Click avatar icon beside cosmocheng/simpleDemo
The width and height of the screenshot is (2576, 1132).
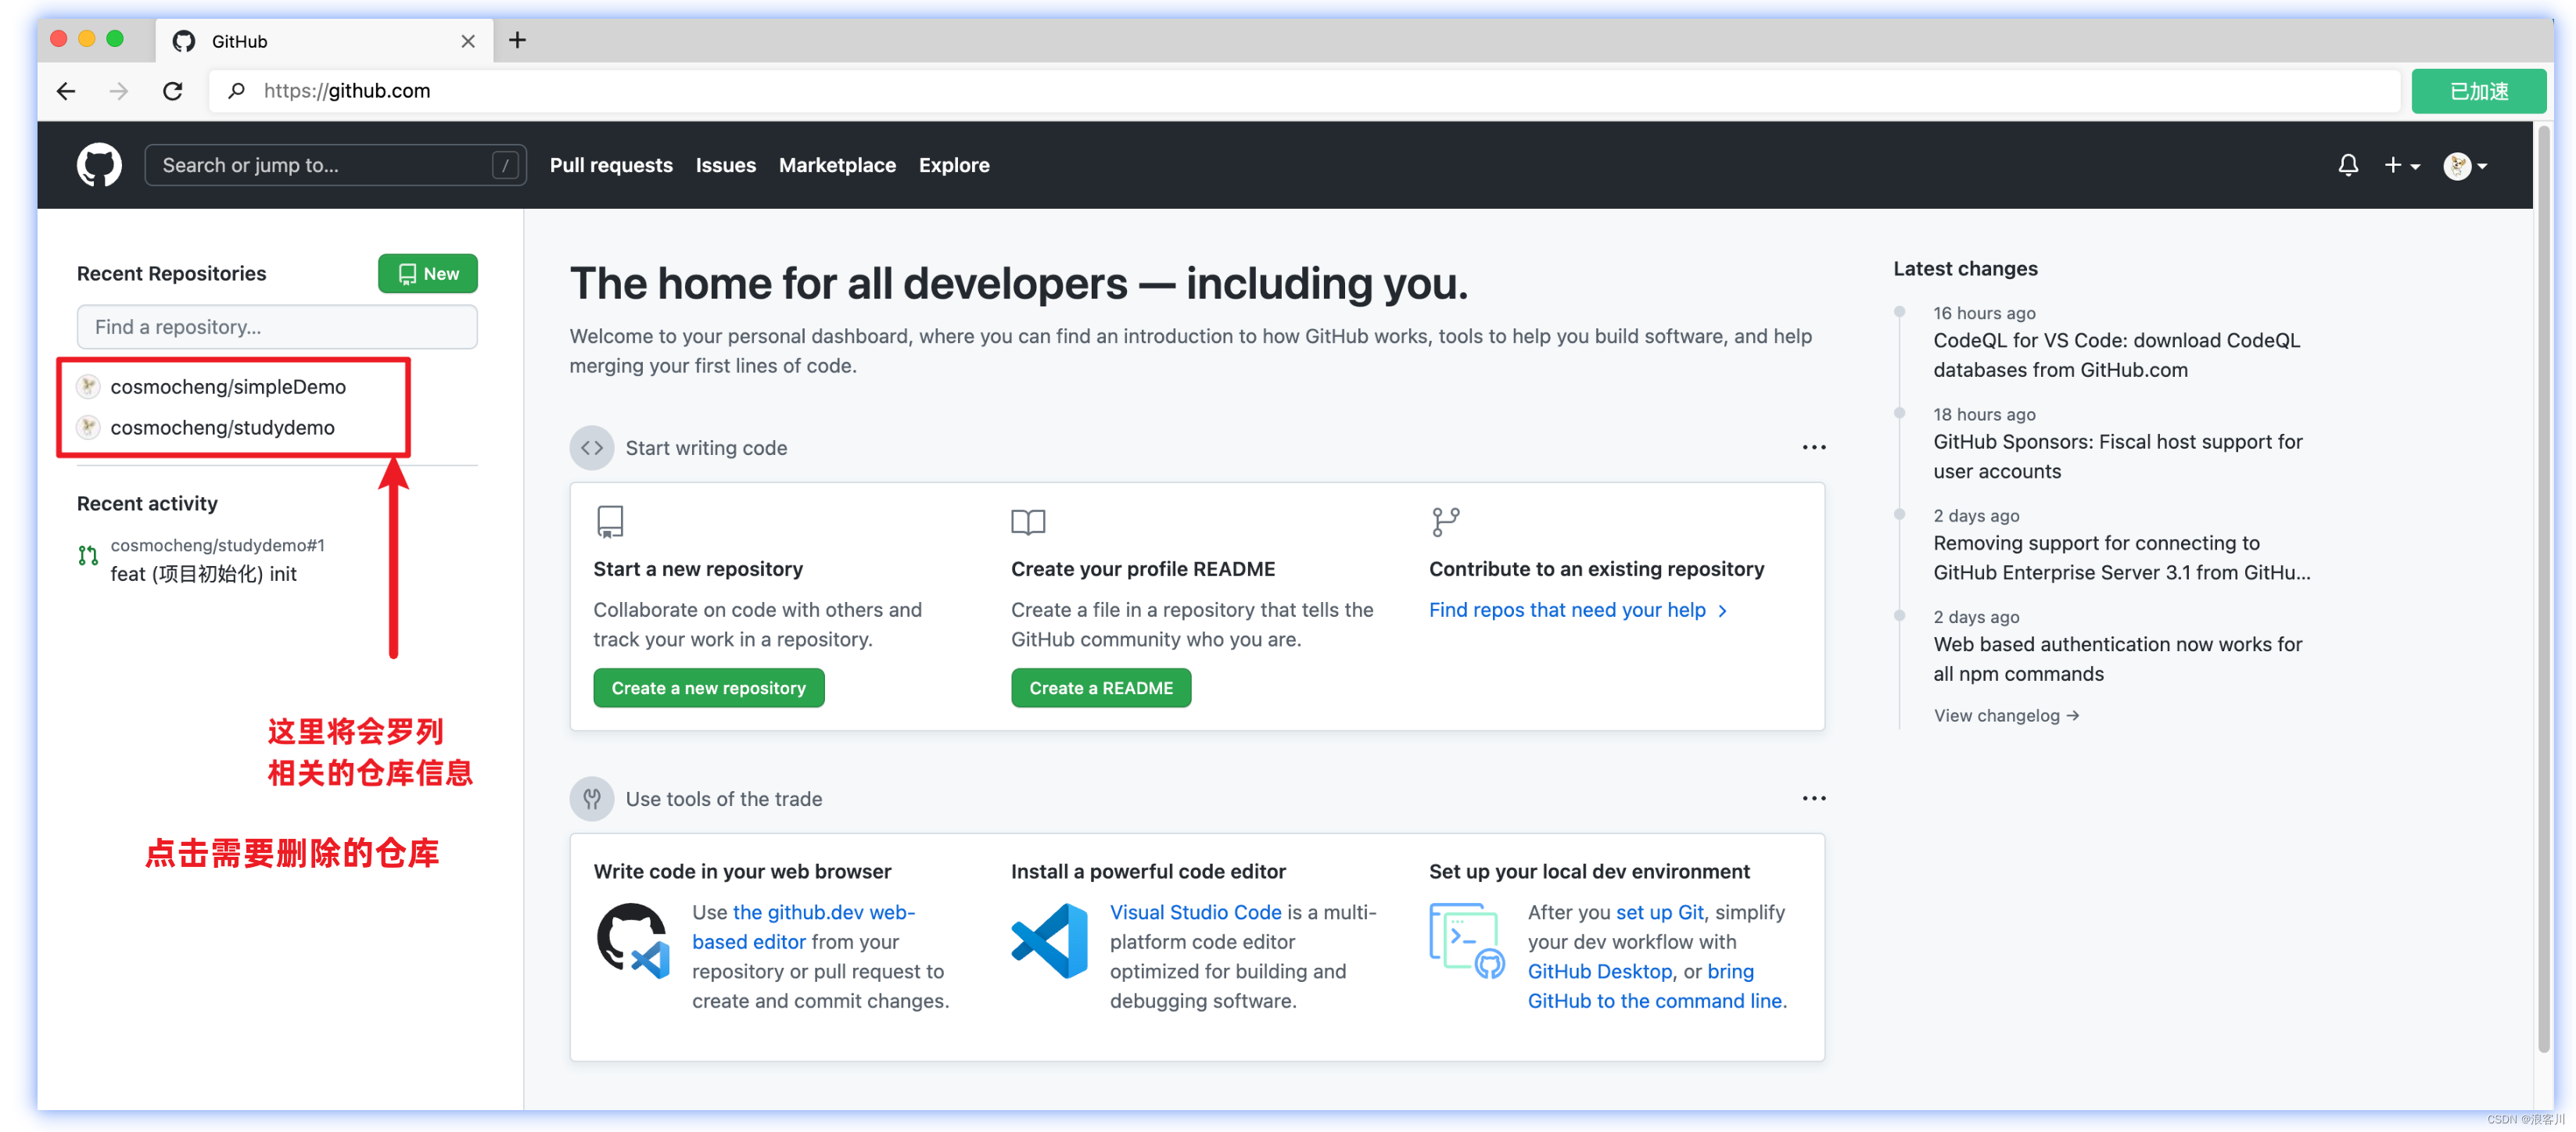tap(88, 386)
